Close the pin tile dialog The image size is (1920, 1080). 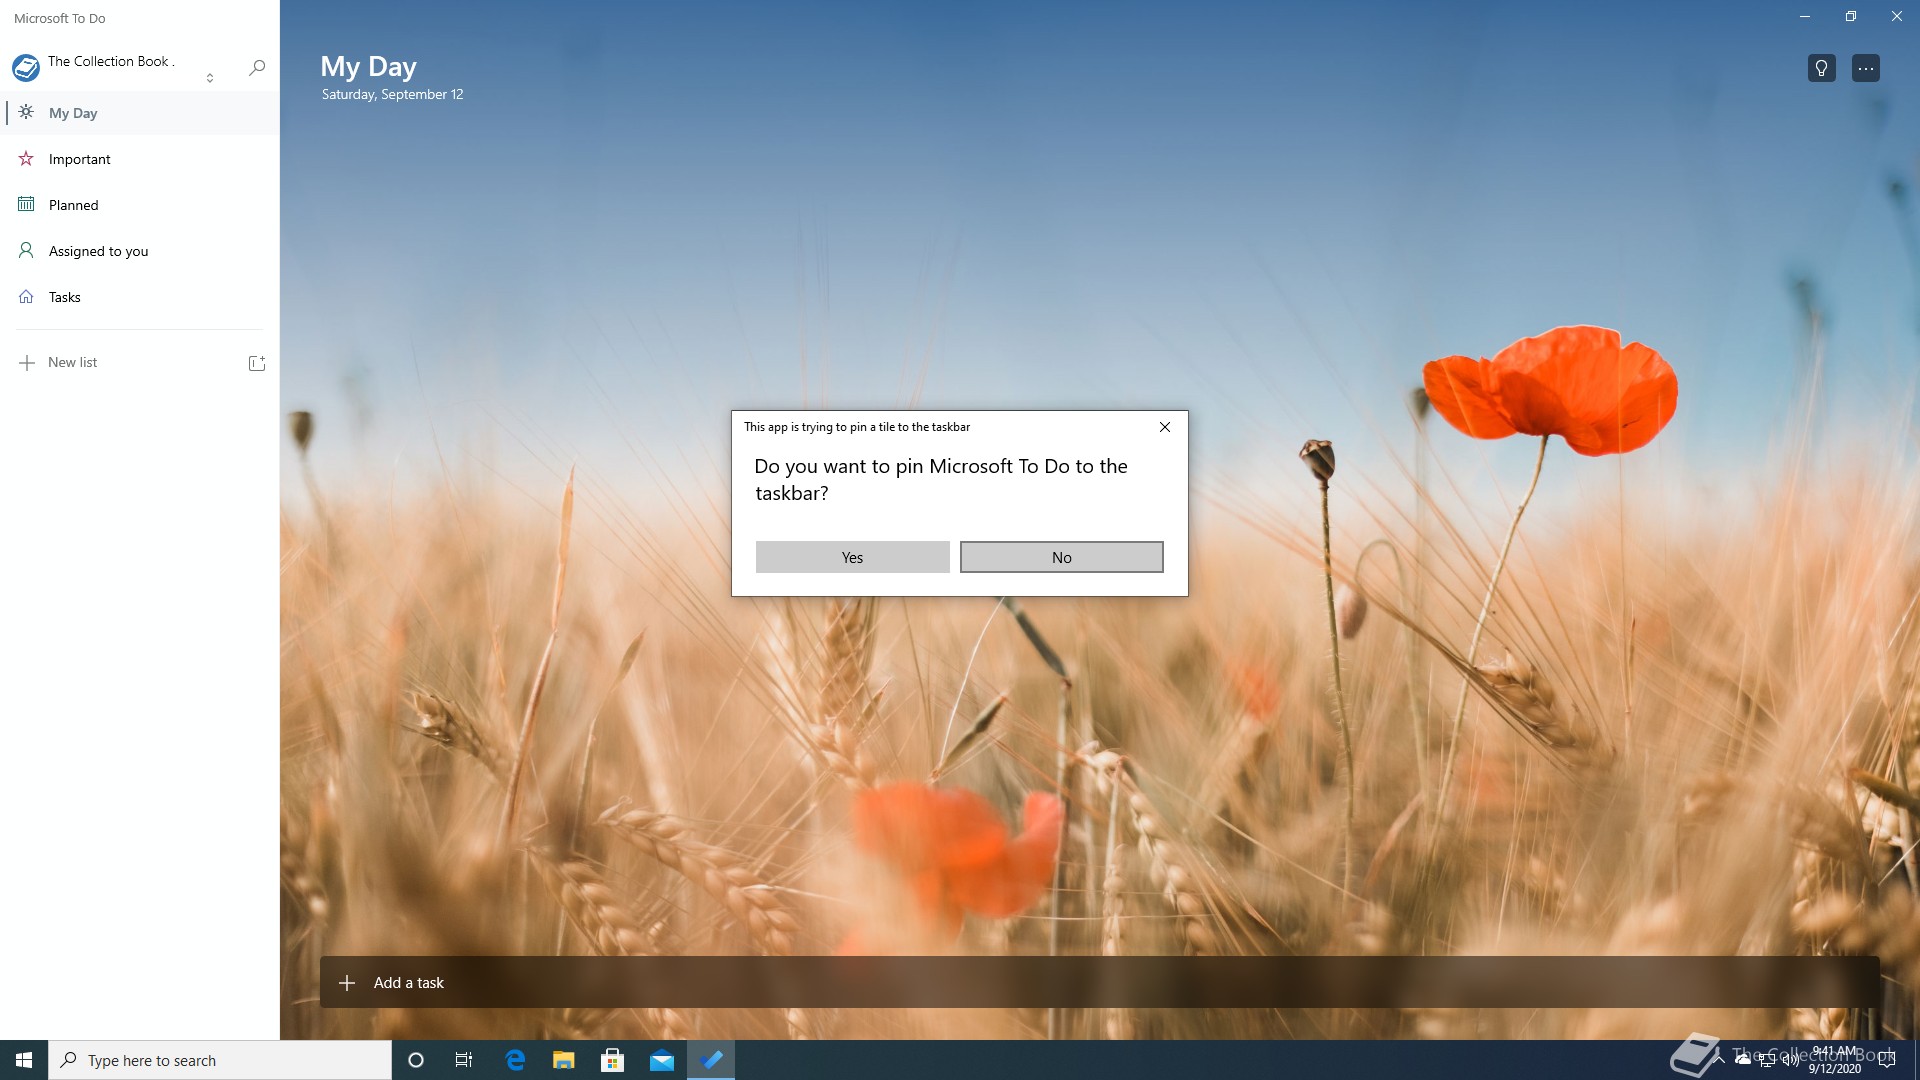[1164, 427]
